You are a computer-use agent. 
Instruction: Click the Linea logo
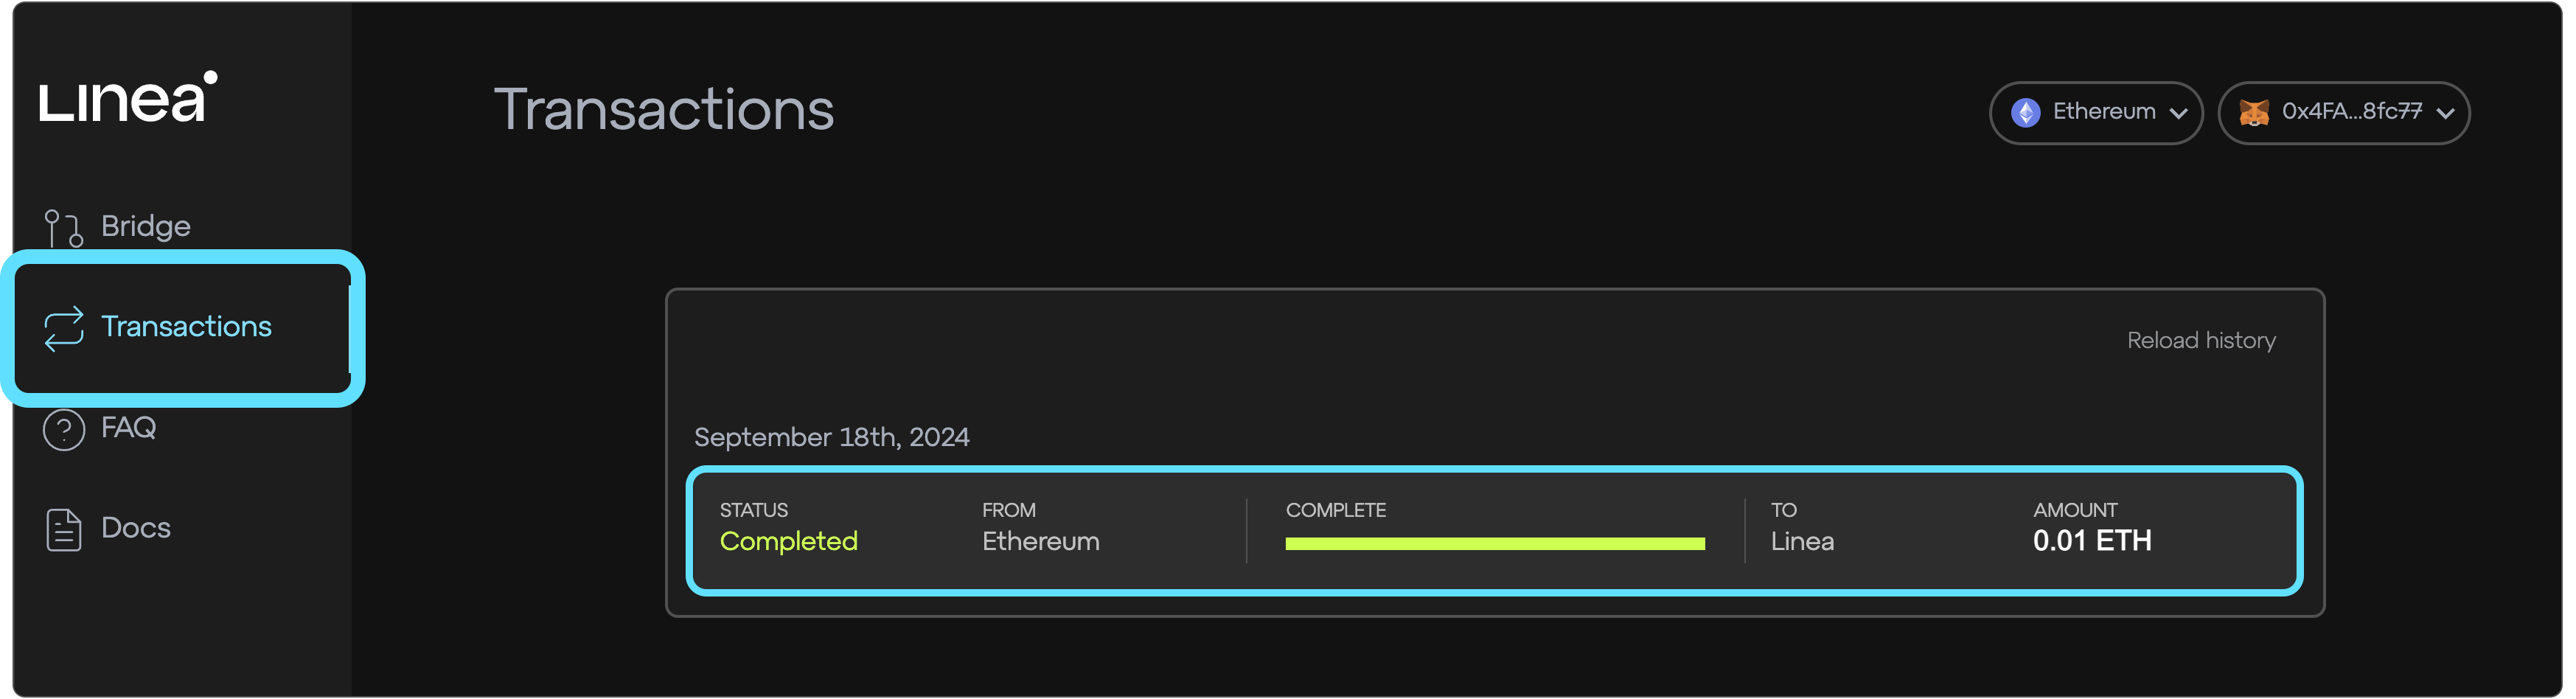(x=128, y=97)
